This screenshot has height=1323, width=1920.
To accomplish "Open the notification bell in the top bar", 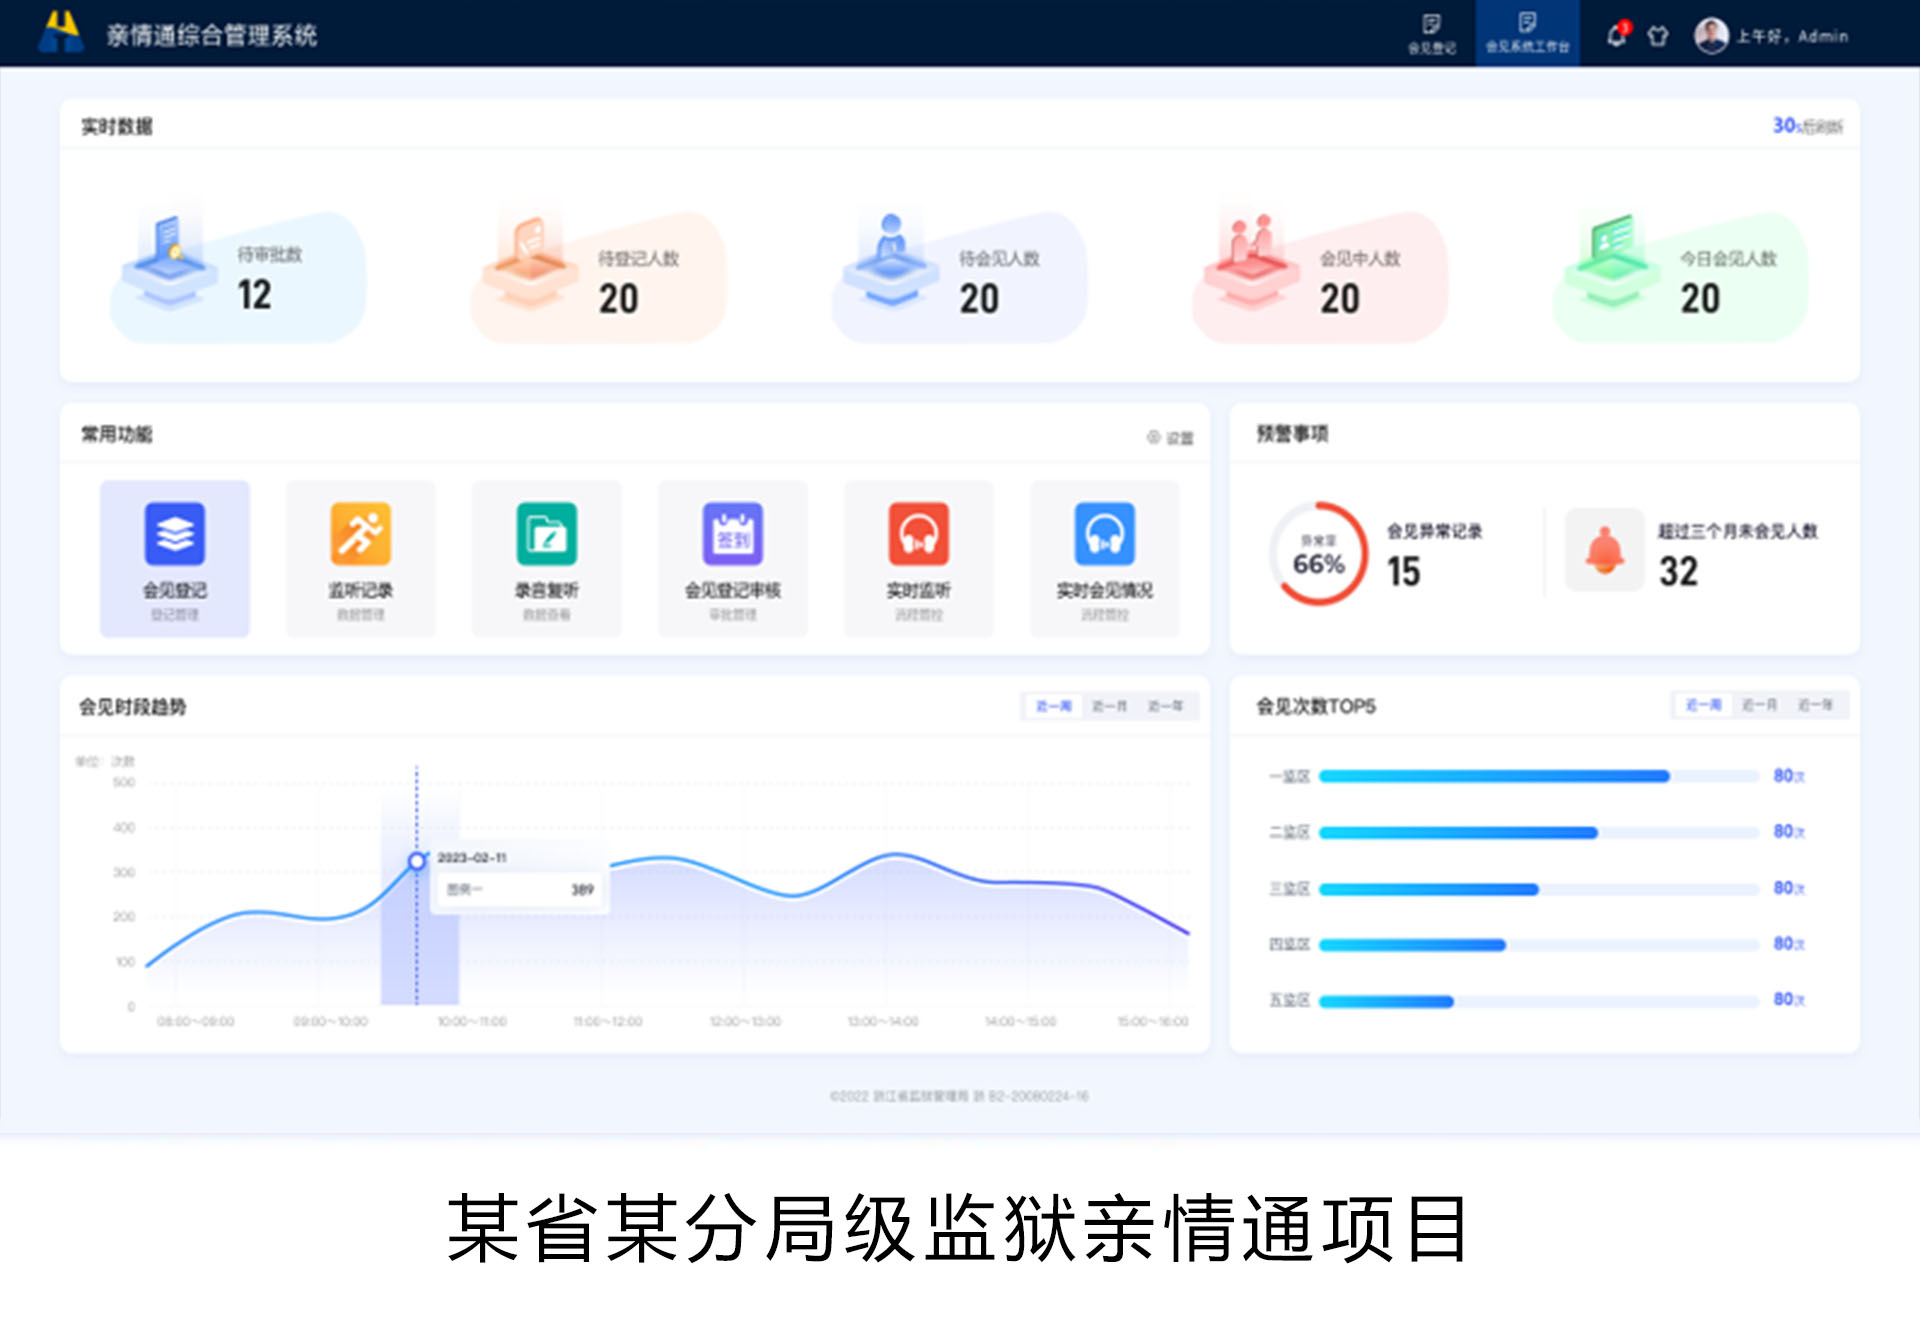I will [1613, 34].
